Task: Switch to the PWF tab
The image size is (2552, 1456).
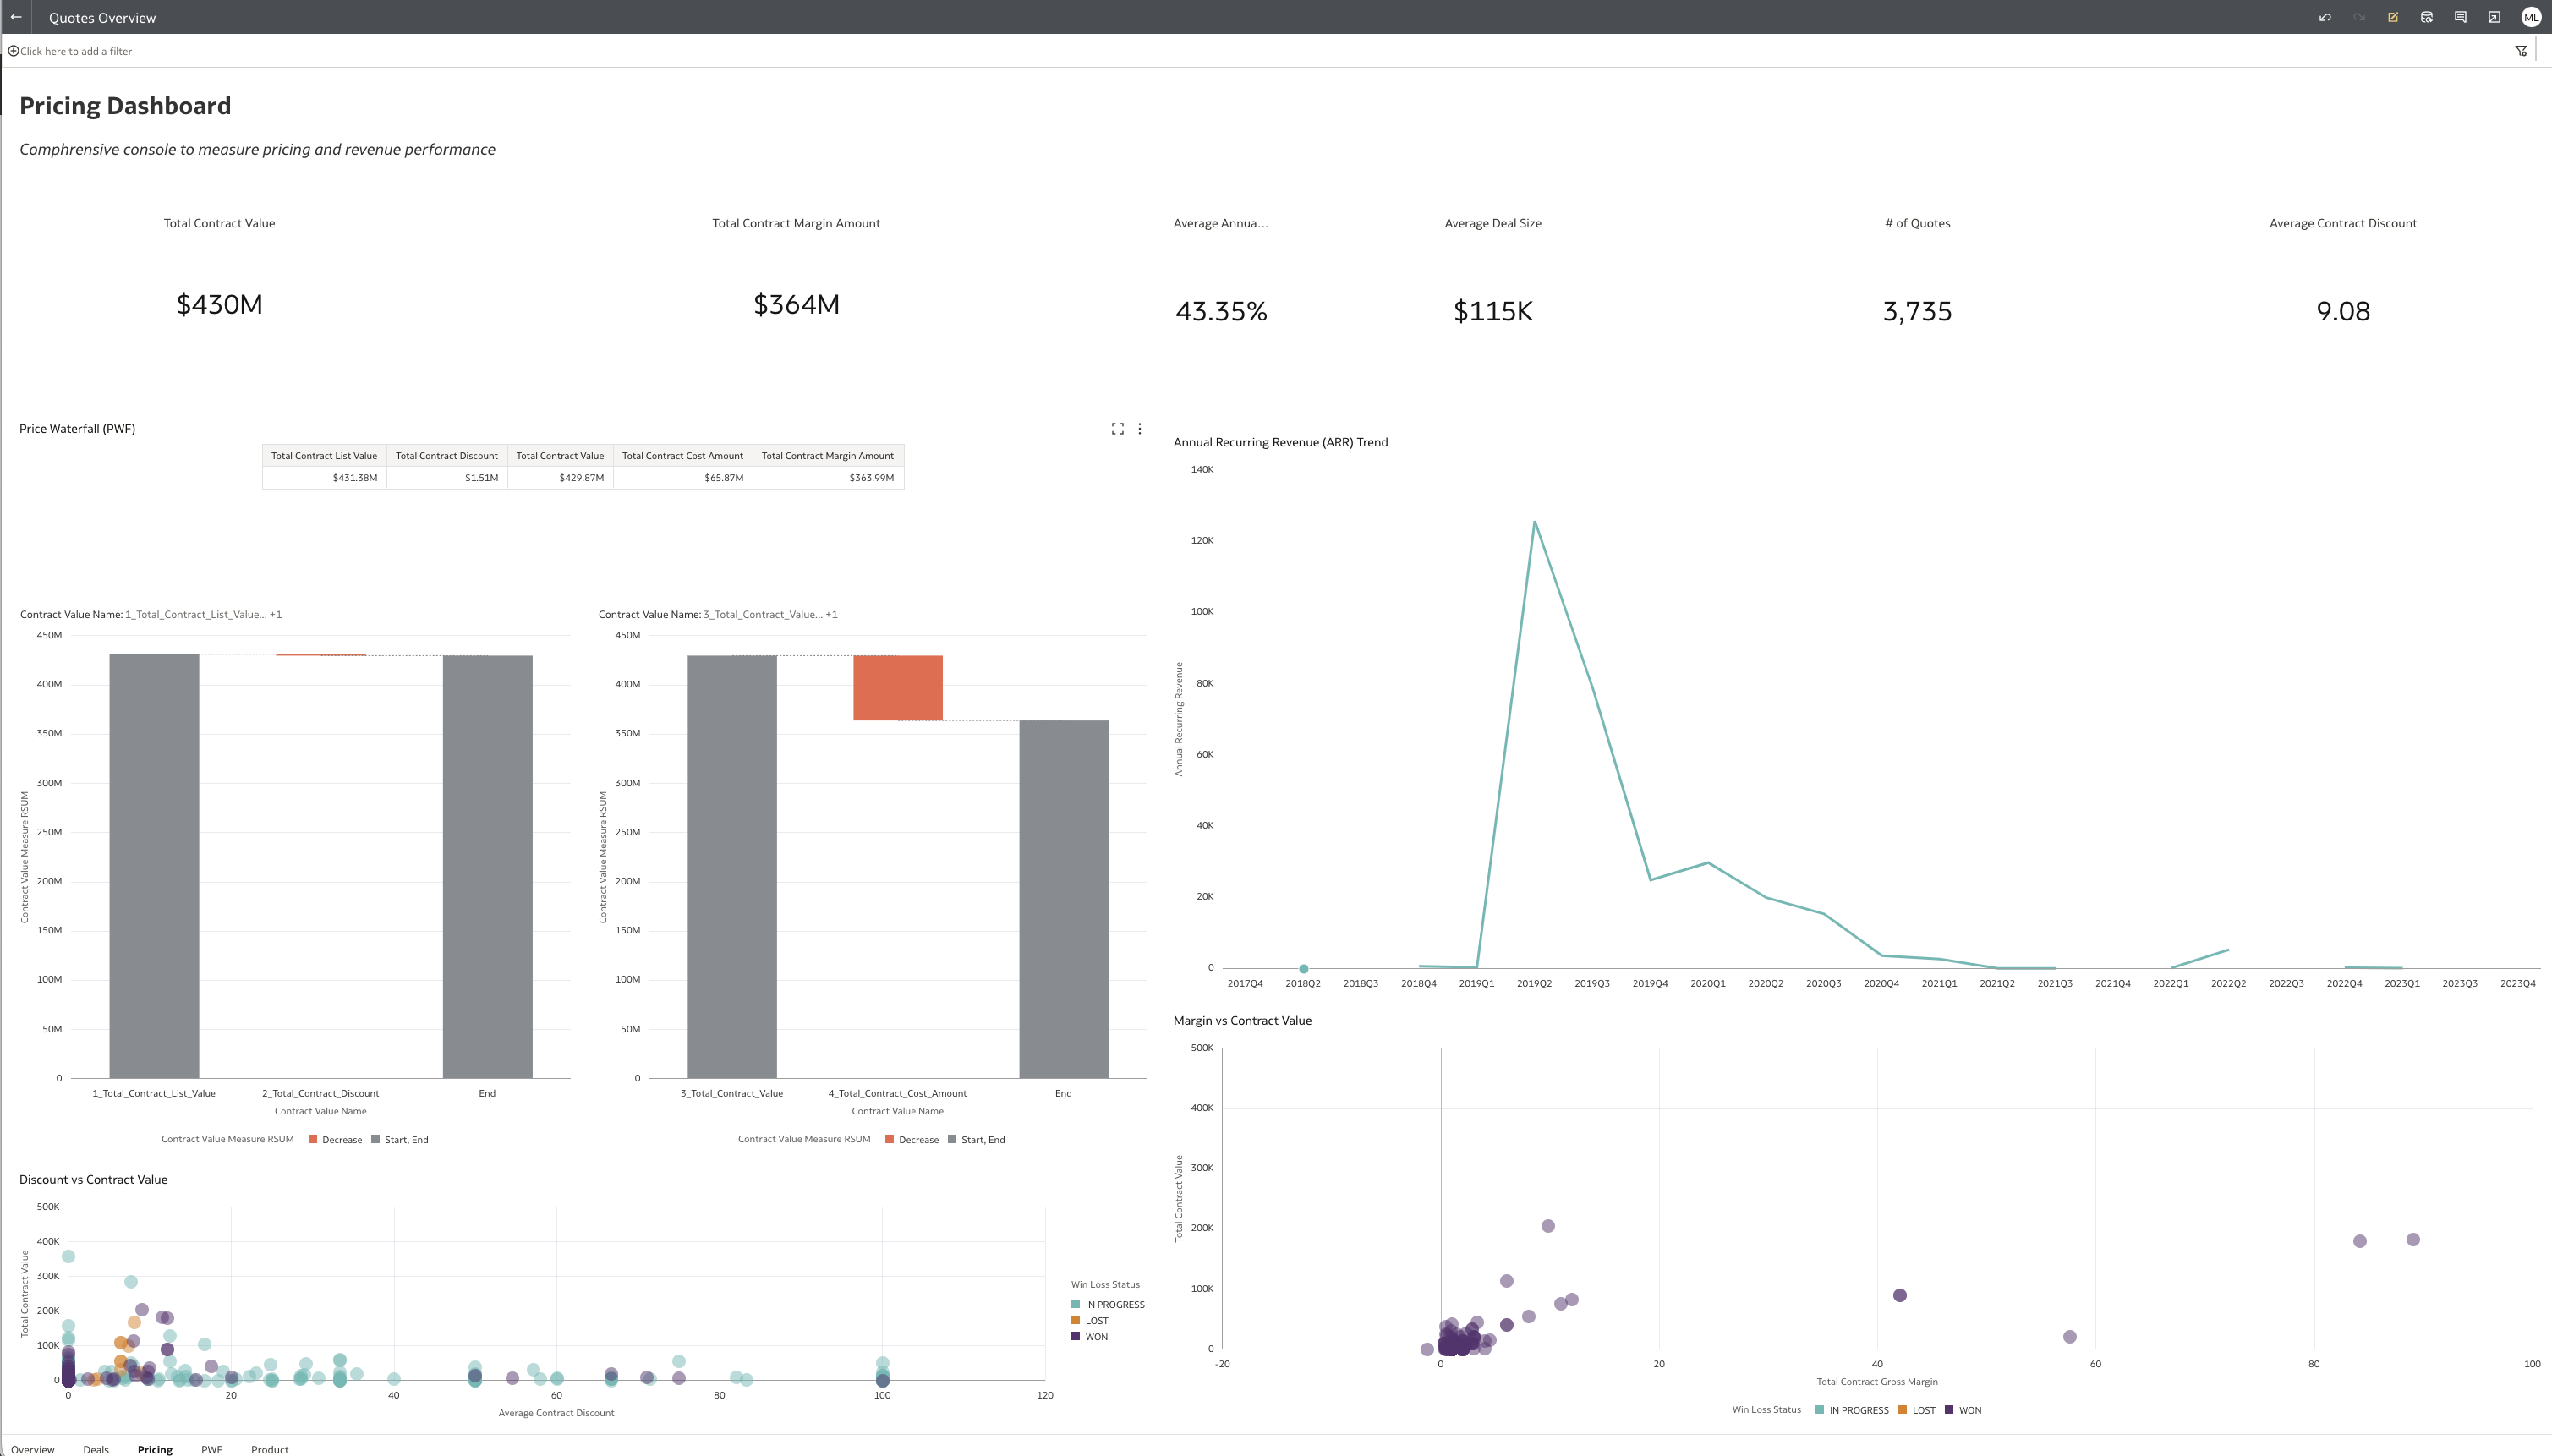Action: coord(212,1449)
